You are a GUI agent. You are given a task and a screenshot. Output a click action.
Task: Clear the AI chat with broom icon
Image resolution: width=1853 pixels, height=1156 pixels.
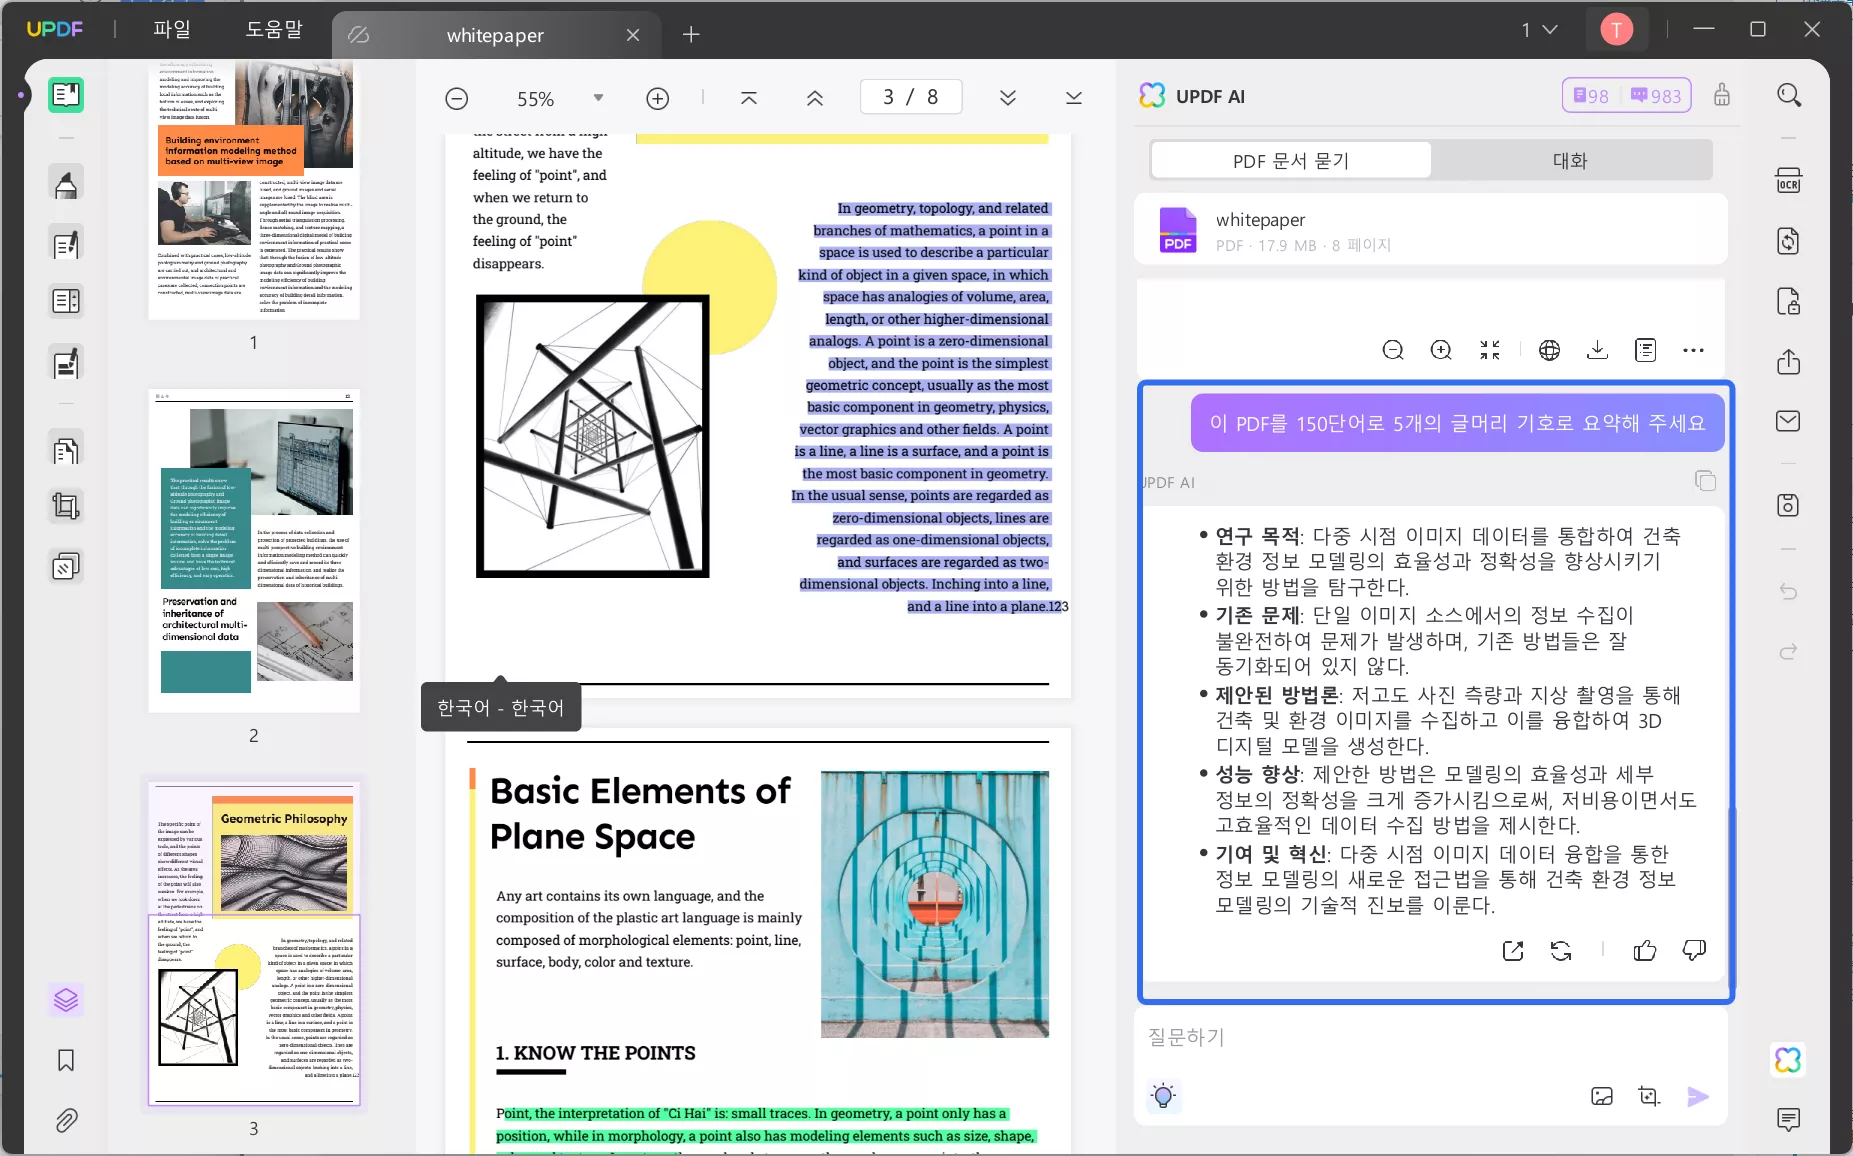[1722, 95]
